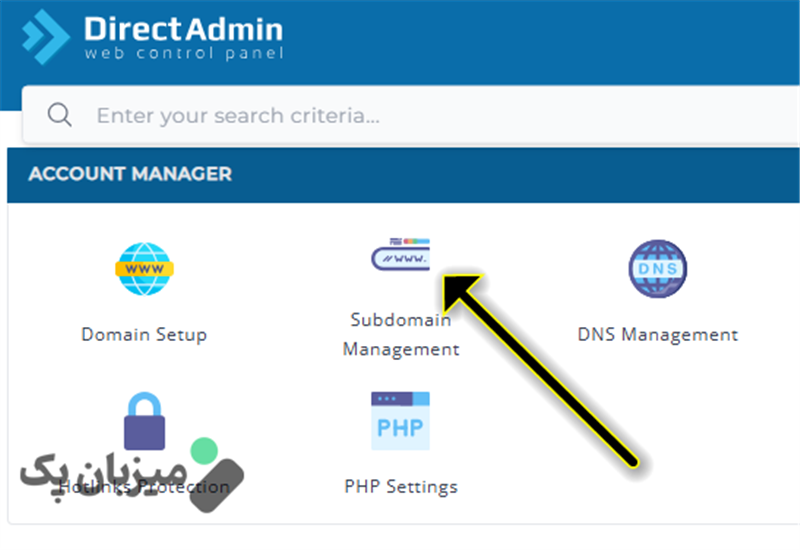Open Domain Setup via the WWW globe icon
This screenshot has height=550, width=800.
[x=144, y=269]
